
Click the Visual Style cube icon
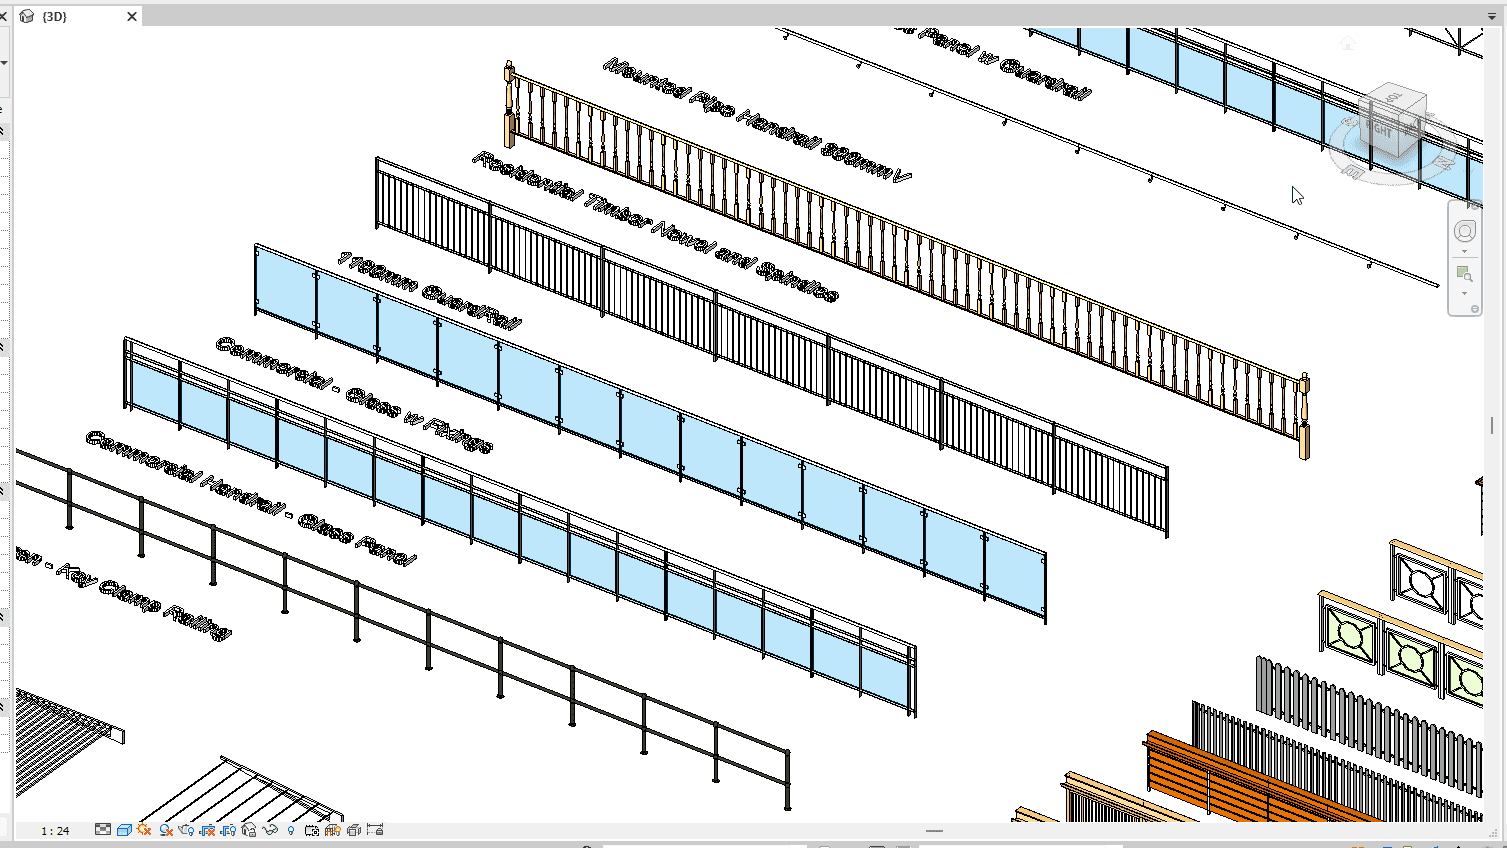pyautogui.click(x=124, y=830)
